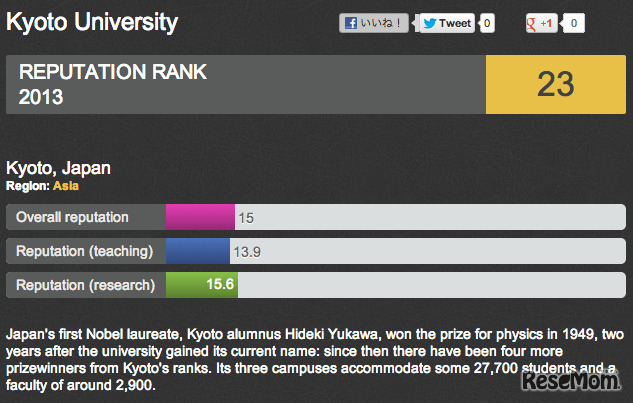Image resolution: width=633 pixels, height=403 pixels.
Task: Click the REPUTATION RANK 2013 banner
Action: click(x=245, y=85)
